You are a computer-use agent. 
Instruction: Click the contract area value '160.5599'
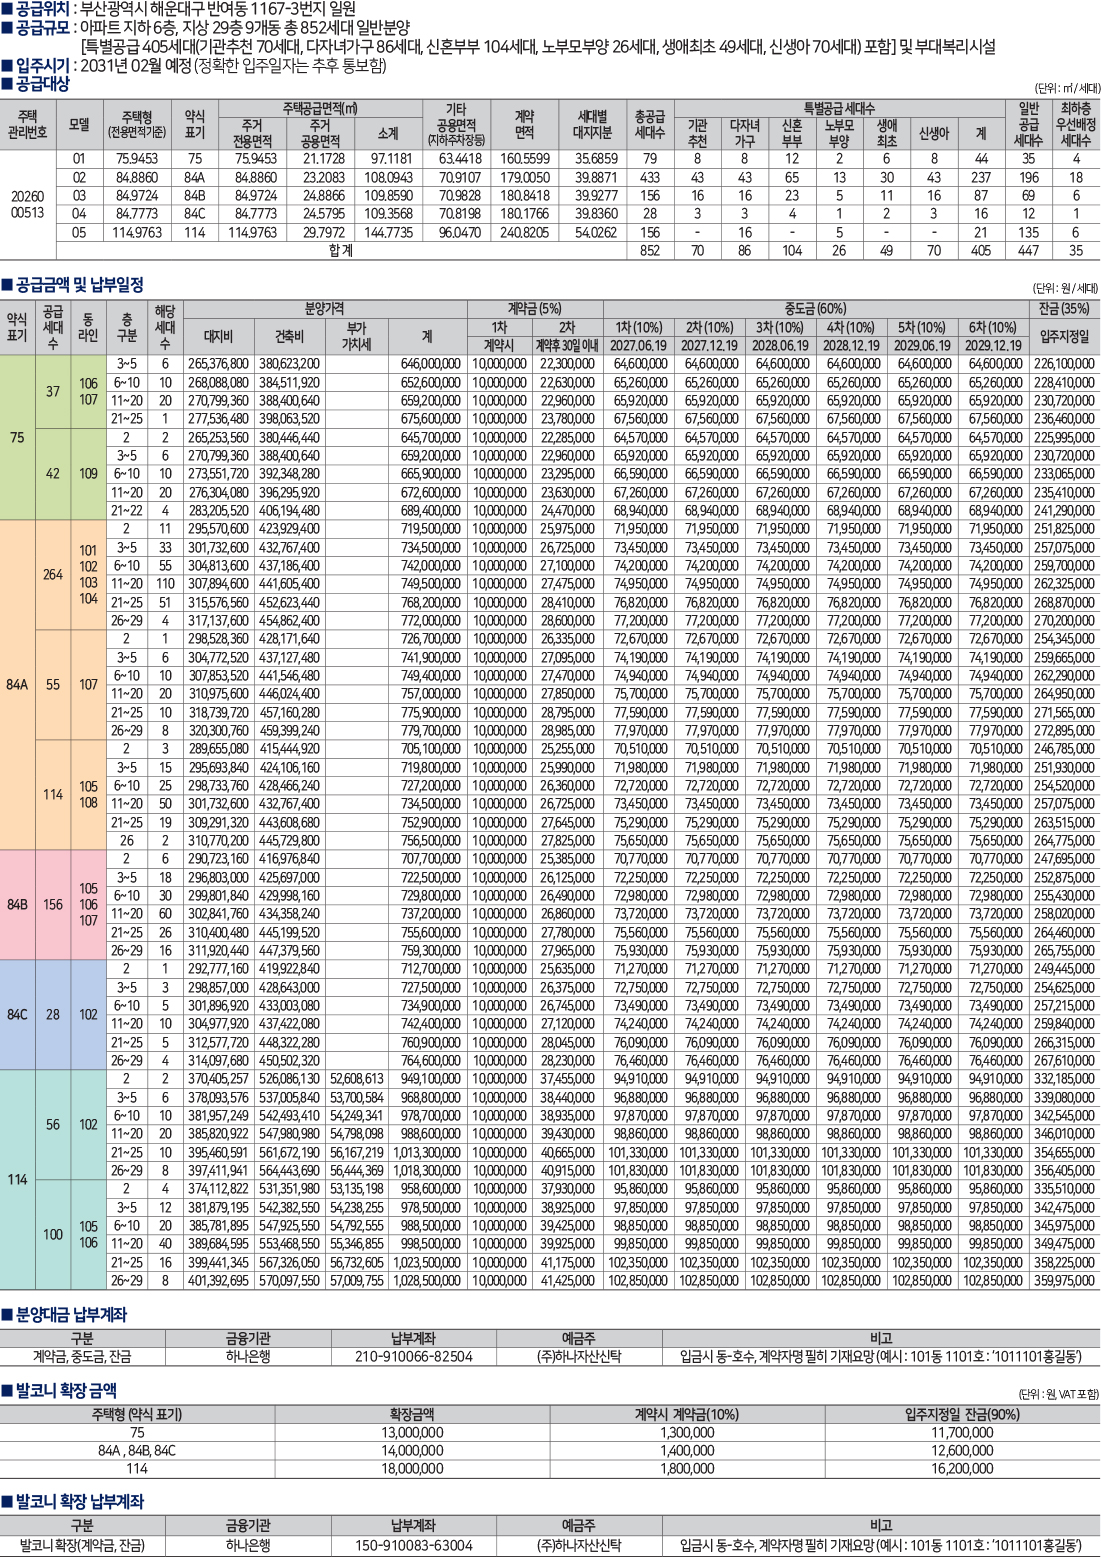(x=525, y=158)
